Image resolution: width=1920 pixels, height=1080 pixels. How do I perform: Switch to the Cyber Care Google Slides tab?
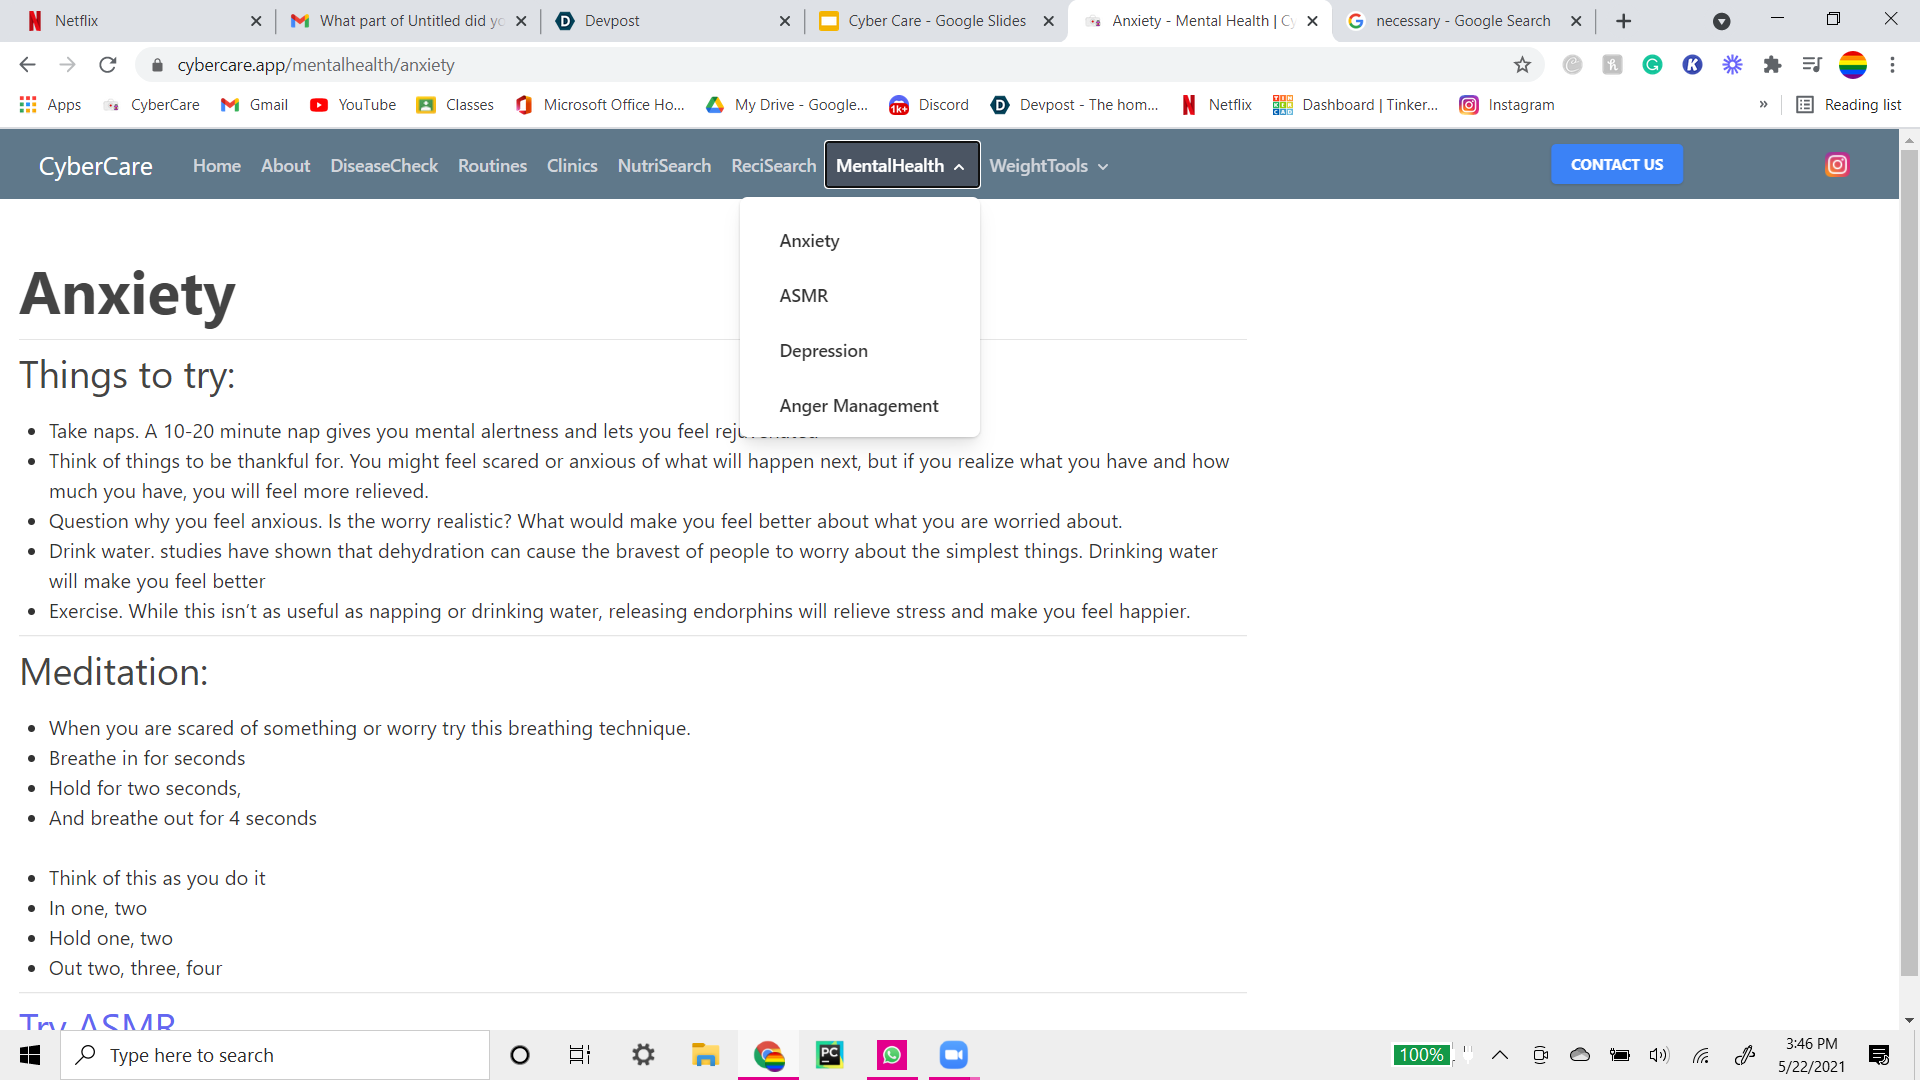(936, 21)
